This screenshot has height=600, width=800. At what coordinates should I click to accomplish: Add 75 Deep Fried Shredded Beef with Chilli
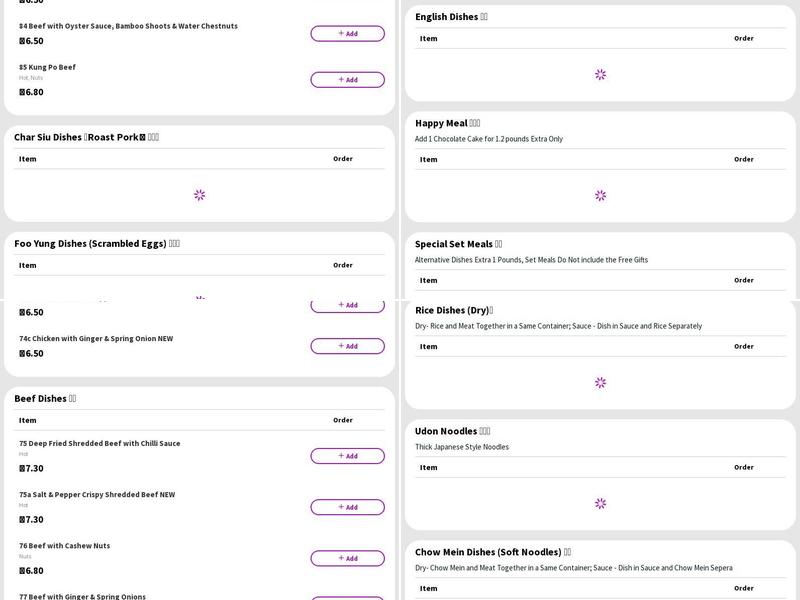pos(347,456)
